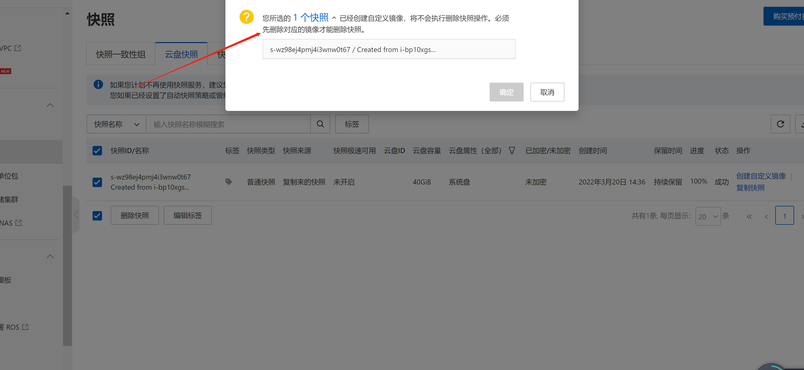804x370 pixels.
Task: Open the VPC sidebar link
Action: coord(5,48)
